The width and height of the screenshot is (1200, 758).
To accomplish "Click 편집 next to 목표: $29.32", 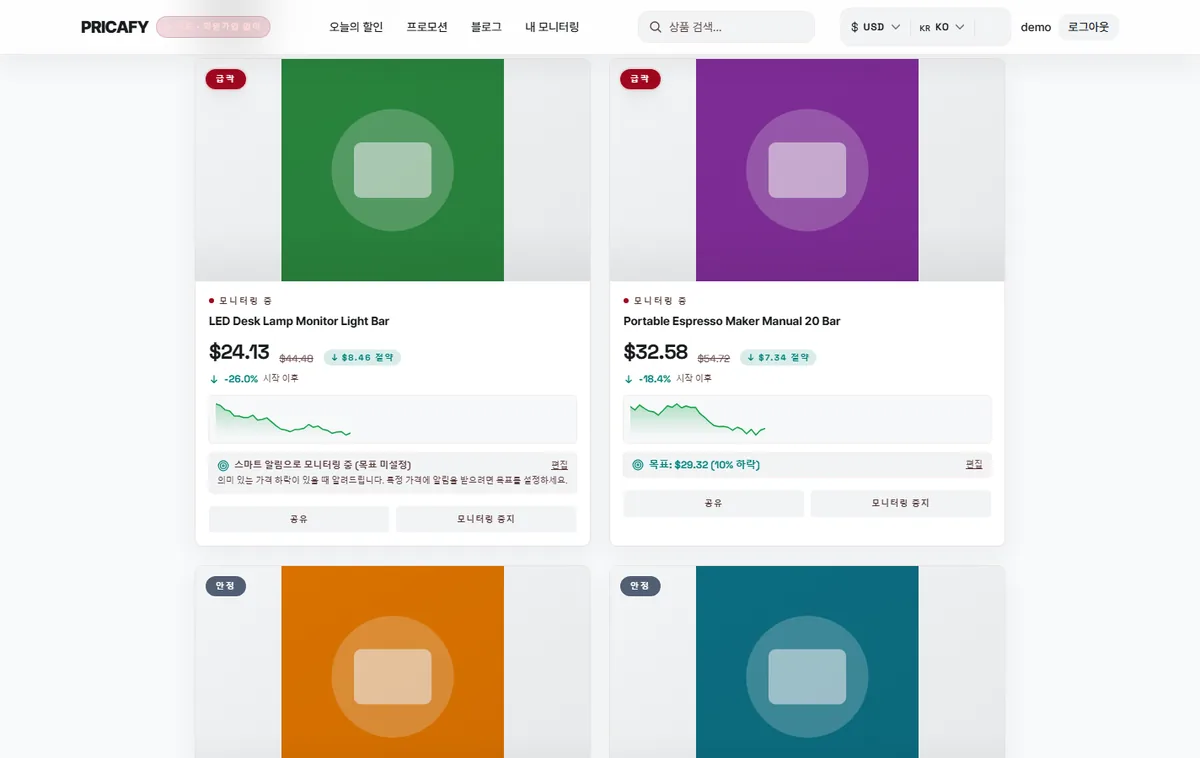I will (x=974, y=465).
